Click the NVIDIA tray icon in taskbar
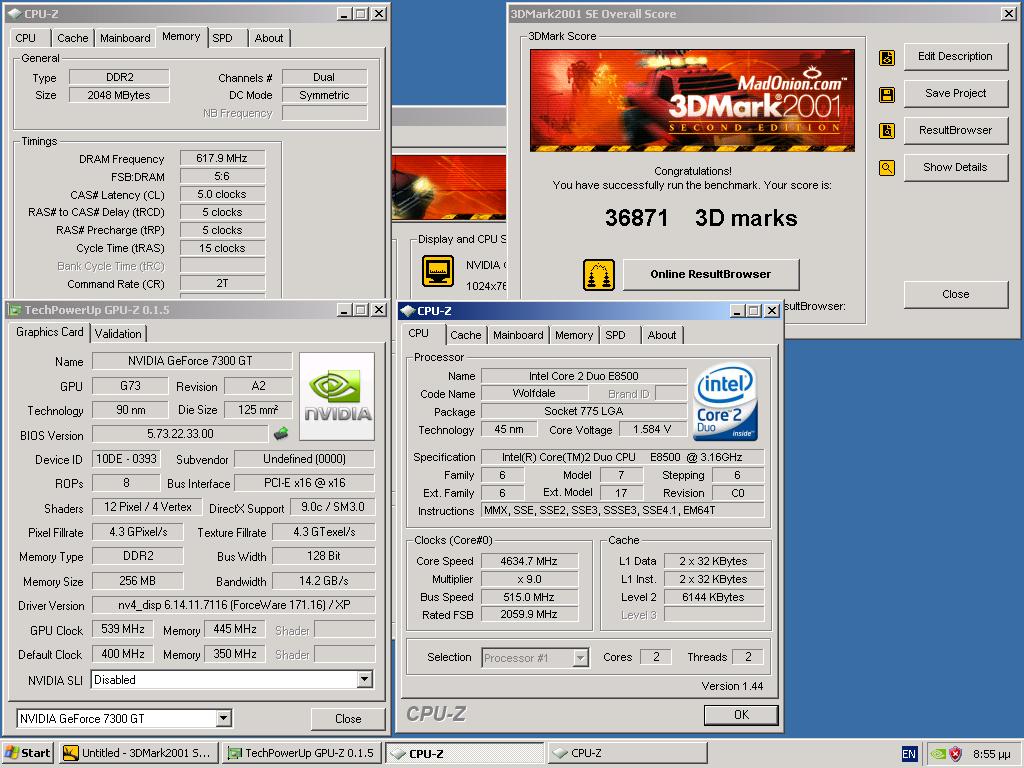The image size is (1024, 768). pyautogui.click(x=938, y=754)
